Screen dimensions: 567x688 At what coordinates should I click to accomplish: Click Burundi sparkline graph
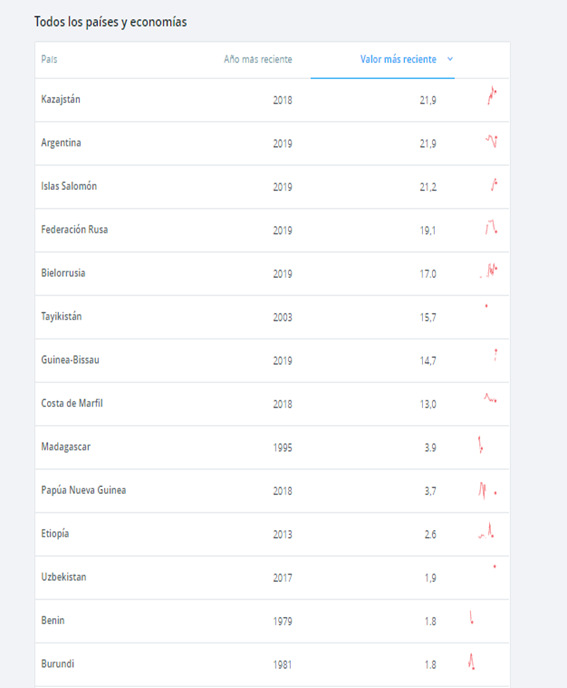(471, 662)
